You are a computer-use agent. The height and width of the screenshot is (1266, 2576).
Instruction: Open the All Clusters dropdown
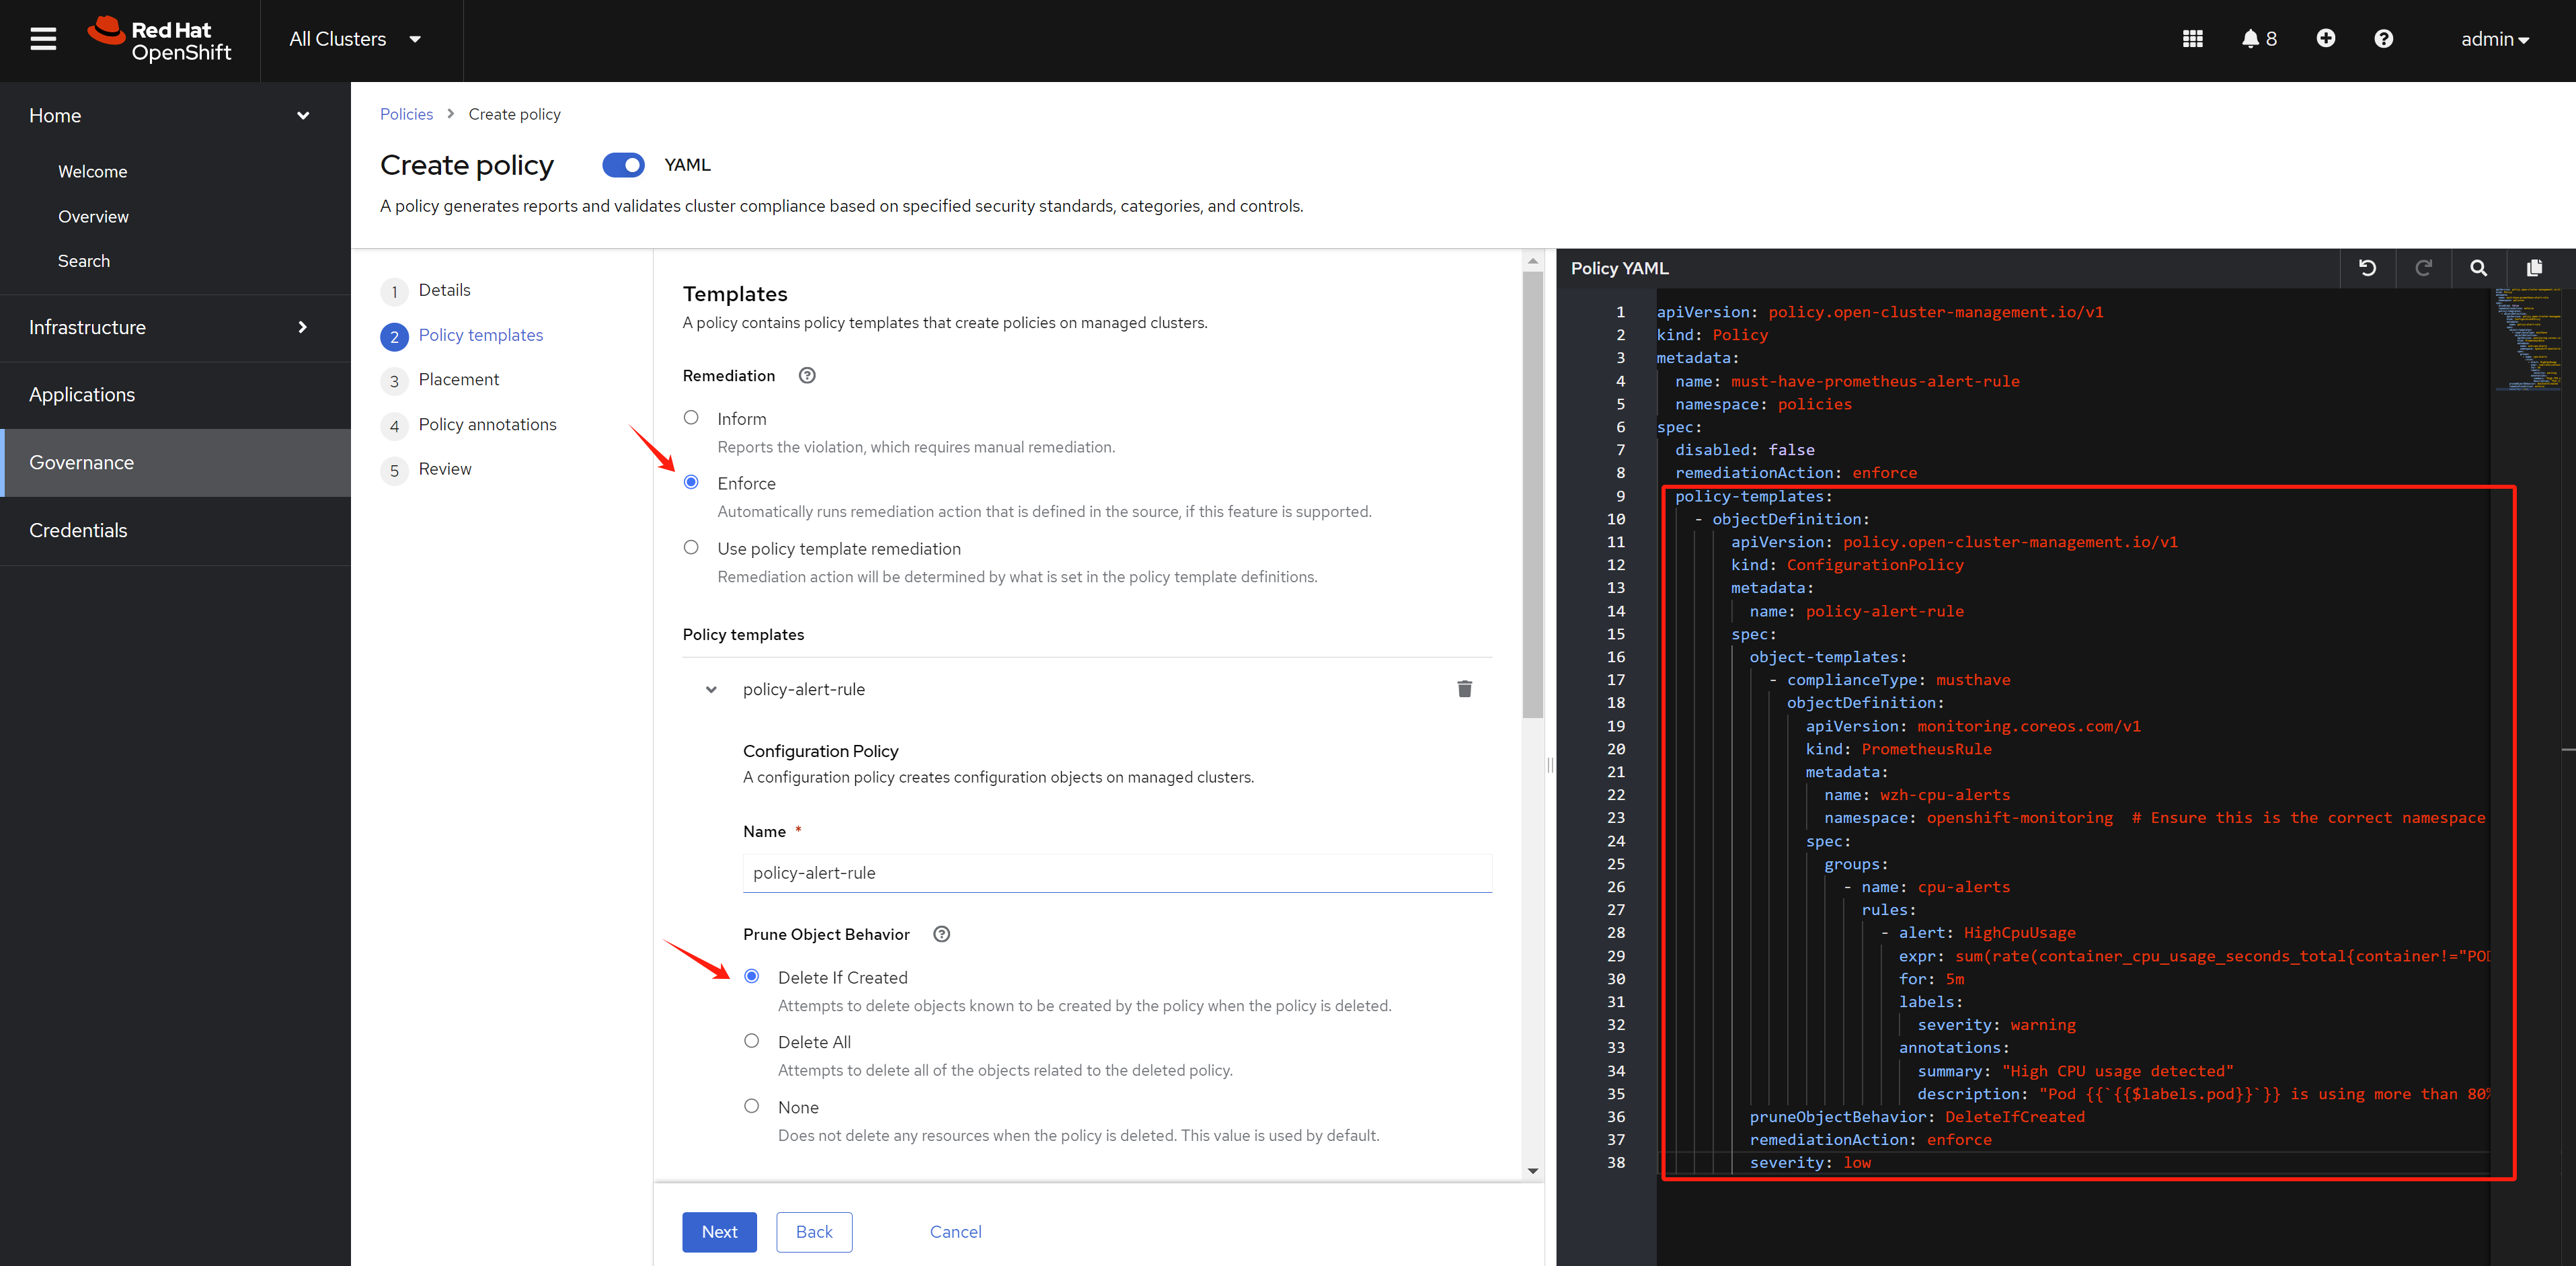(x=355, y=39)
